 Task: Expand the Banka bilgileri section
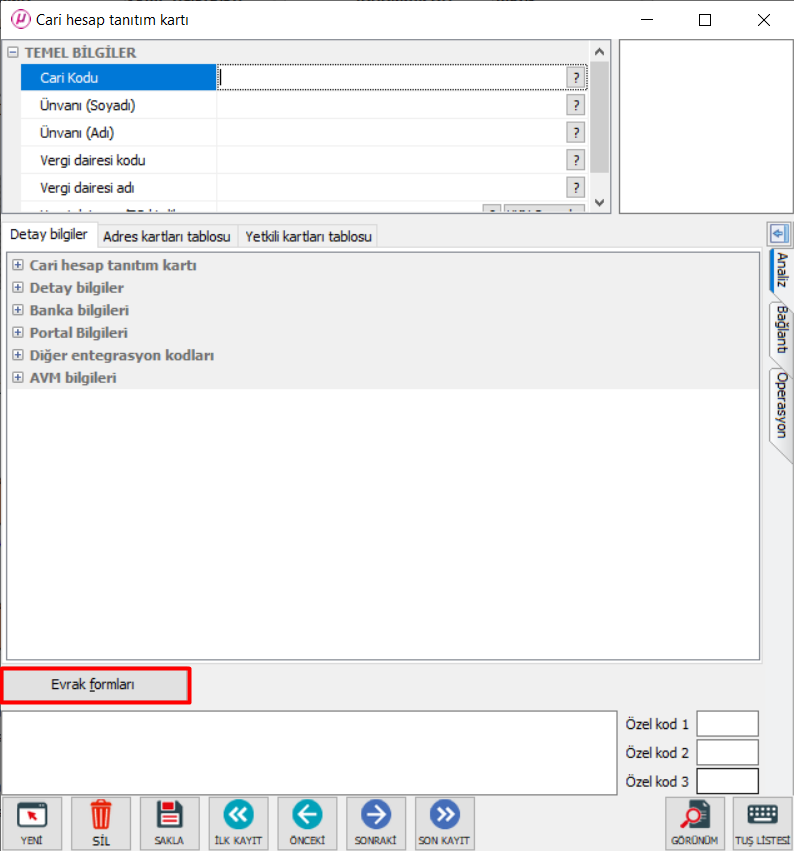click(x=18, y=310)
